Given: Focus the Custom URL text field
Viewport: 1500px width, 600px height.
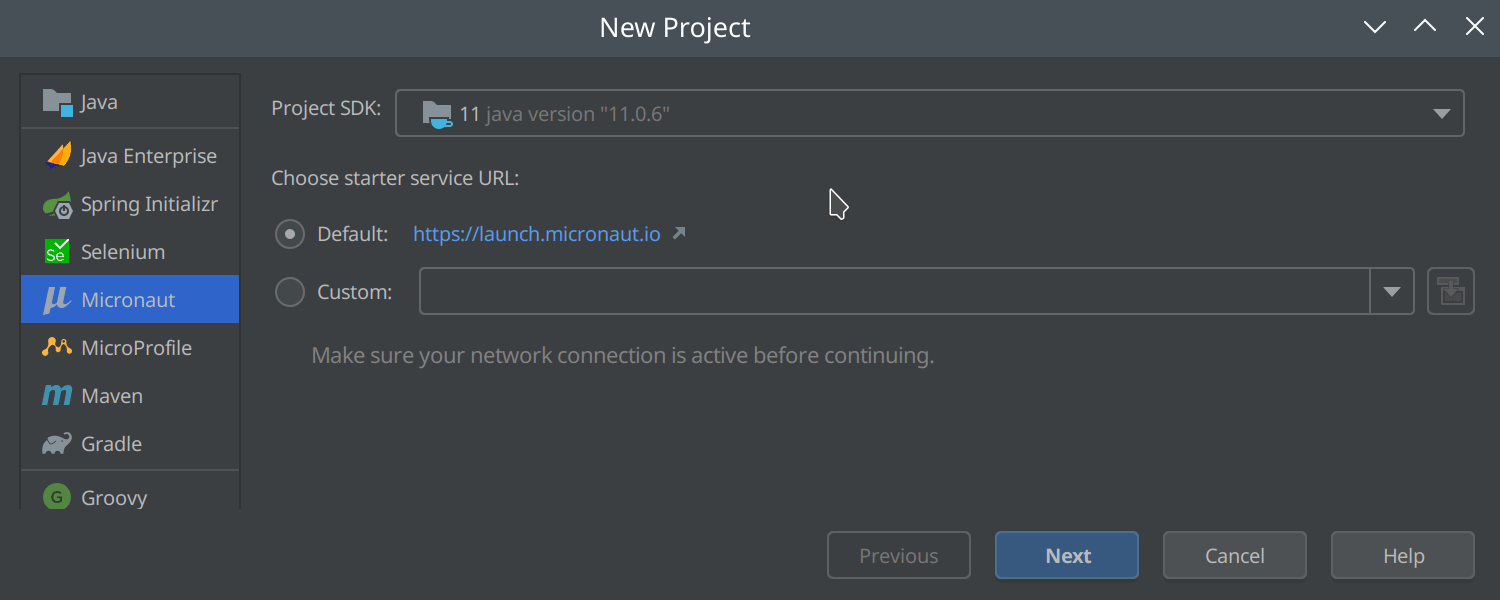Looking at the screenshot, I should (x=895, y=291).
